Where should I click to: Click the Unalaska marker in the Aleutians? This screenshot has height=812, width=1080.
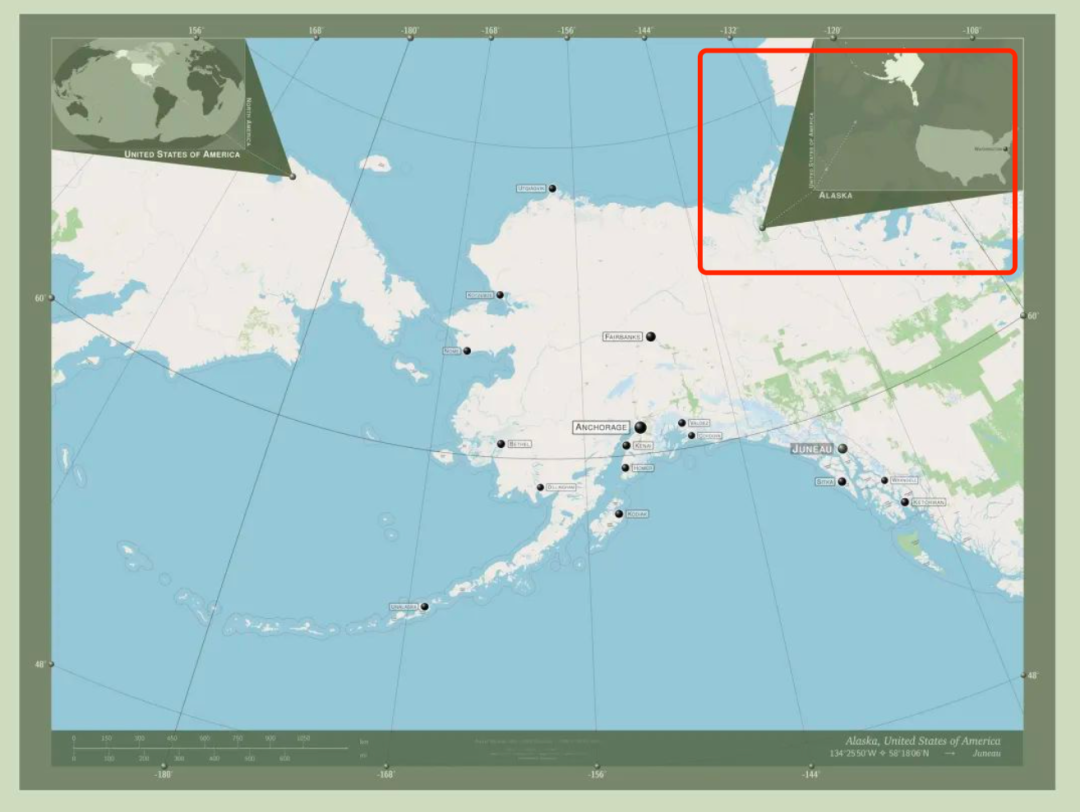(424, 606)
